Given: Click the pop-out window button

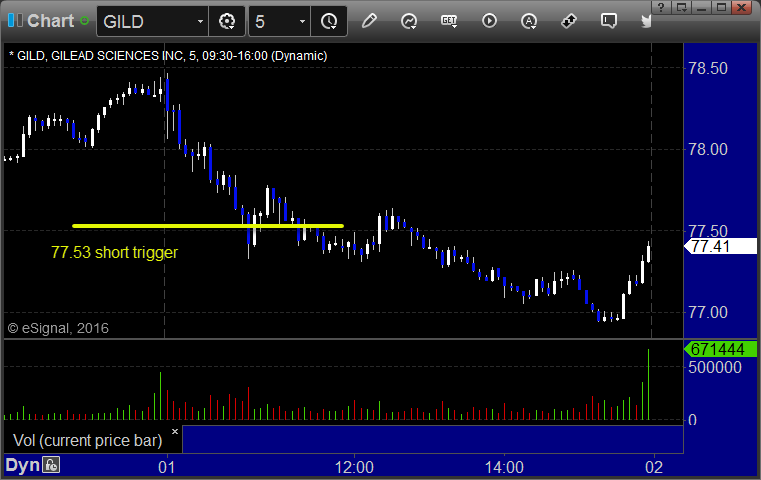Looking at the screenshot, I should tap(681, 7).
